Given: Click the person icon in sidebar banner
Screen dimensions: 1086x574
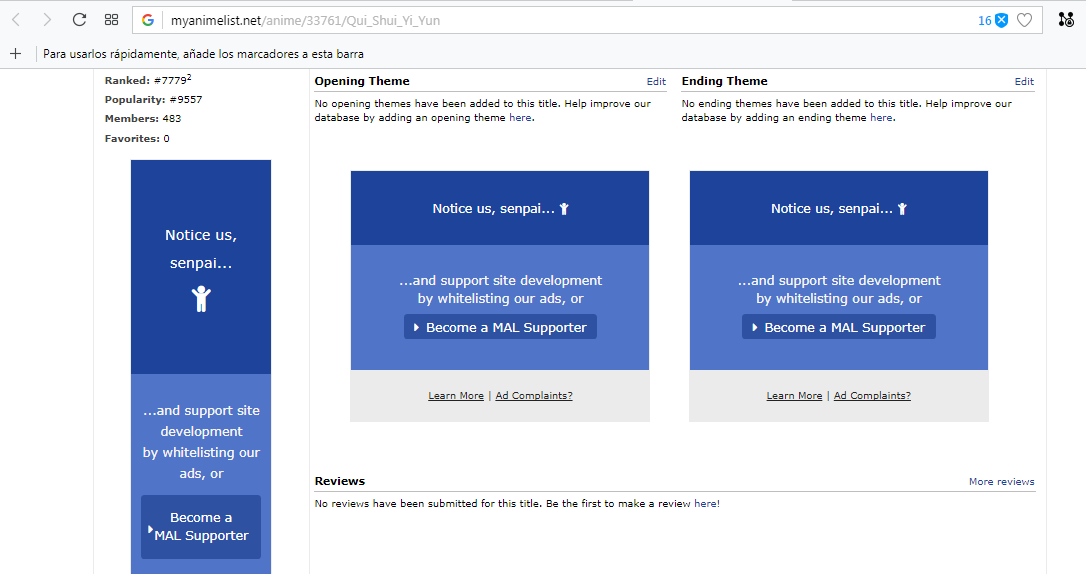Looking at the screenshot, I should tap(201, 298).
